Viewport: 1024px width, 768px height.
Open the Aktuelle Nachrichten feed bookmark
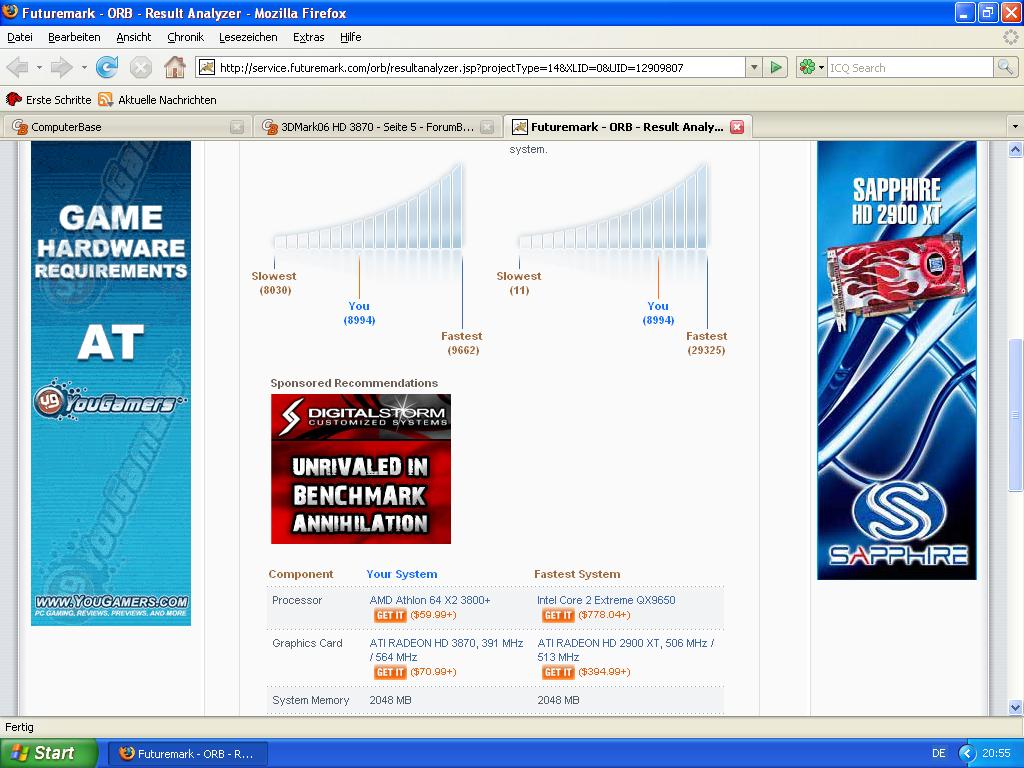pyautogui.click(x=157, y=100)
